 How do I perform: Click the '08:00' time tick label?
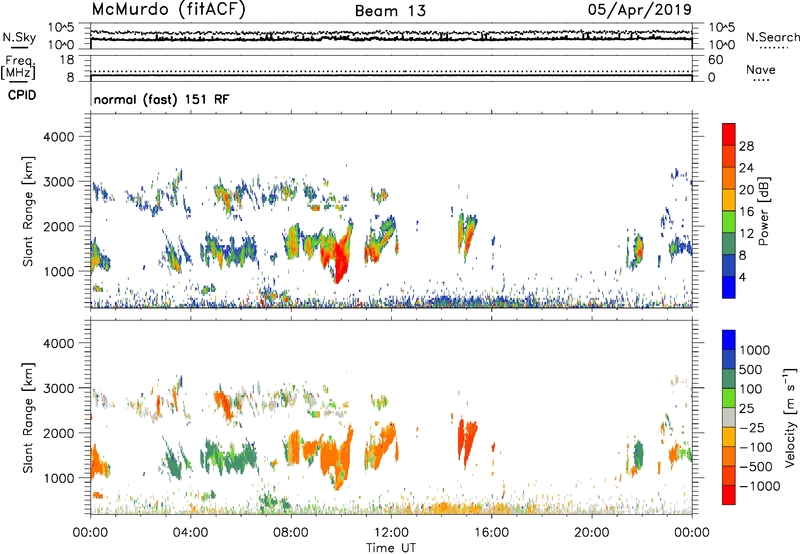[x=291, y=533]
